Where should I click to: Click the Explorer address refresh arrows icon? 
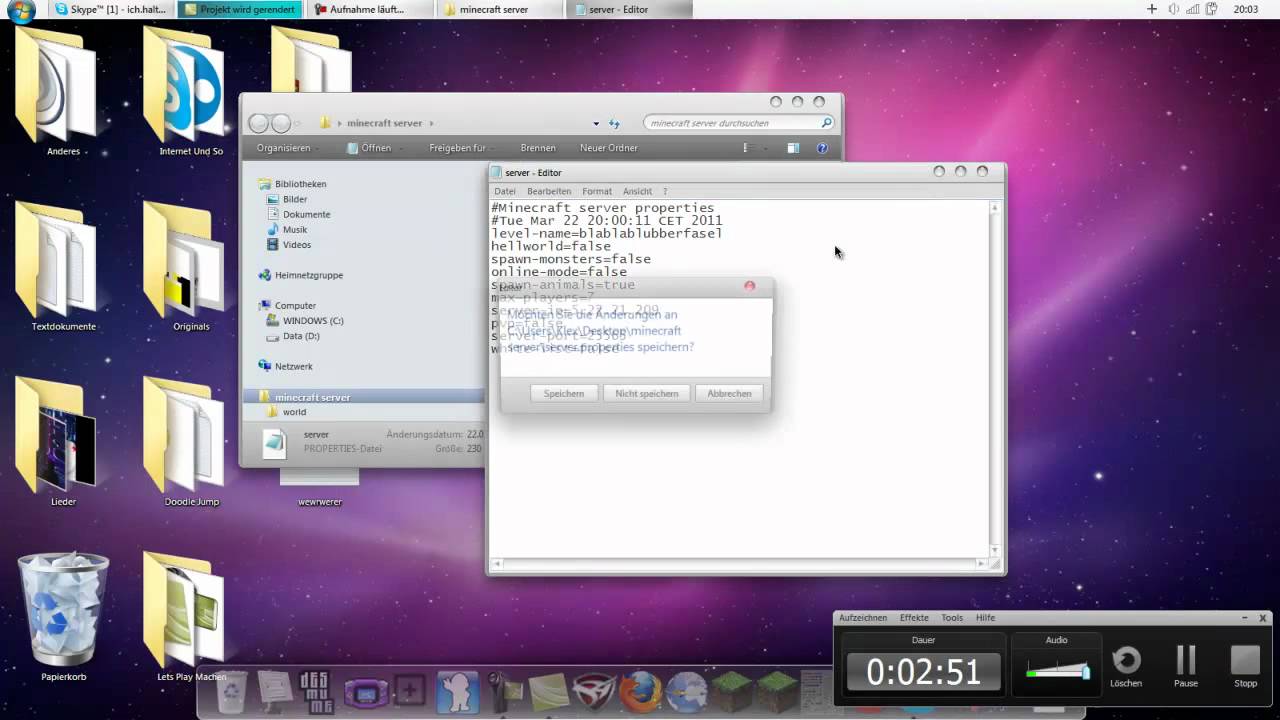(614, 123)
